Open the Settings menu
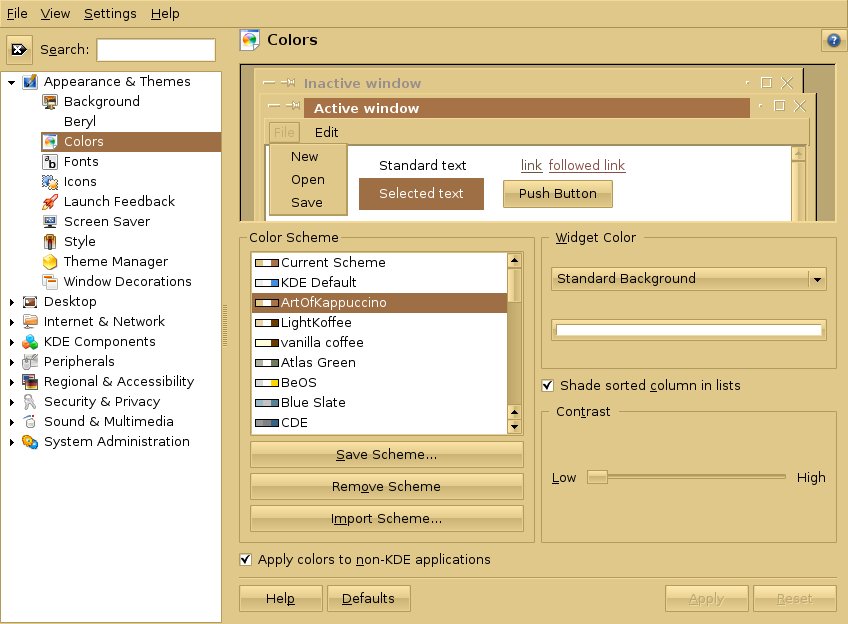Image resolution: width=848 pixels, height=624 pixels. click(110, 14)
